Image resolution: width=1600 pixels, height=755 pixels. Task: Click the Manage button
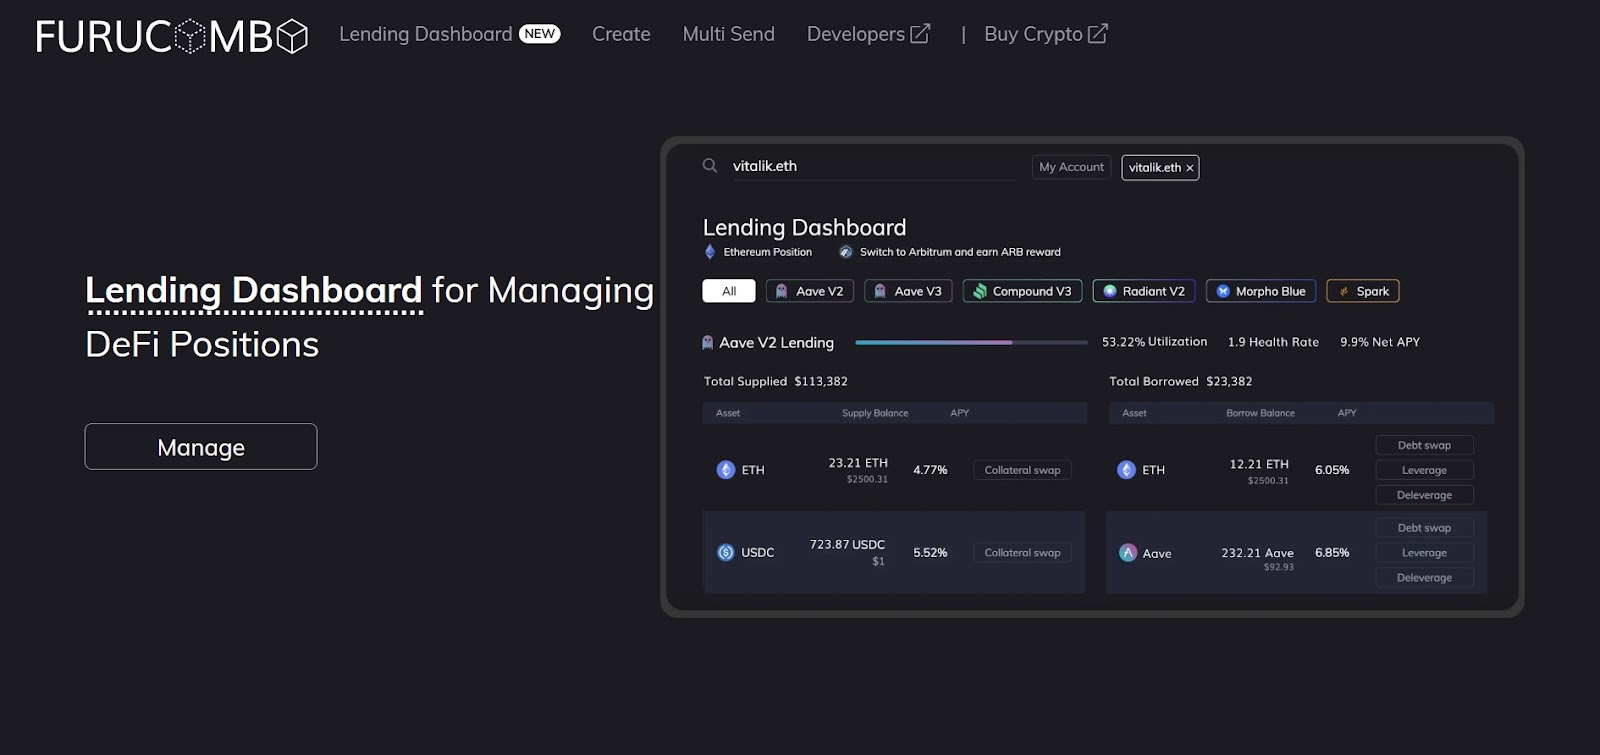(x=201, y=447)
